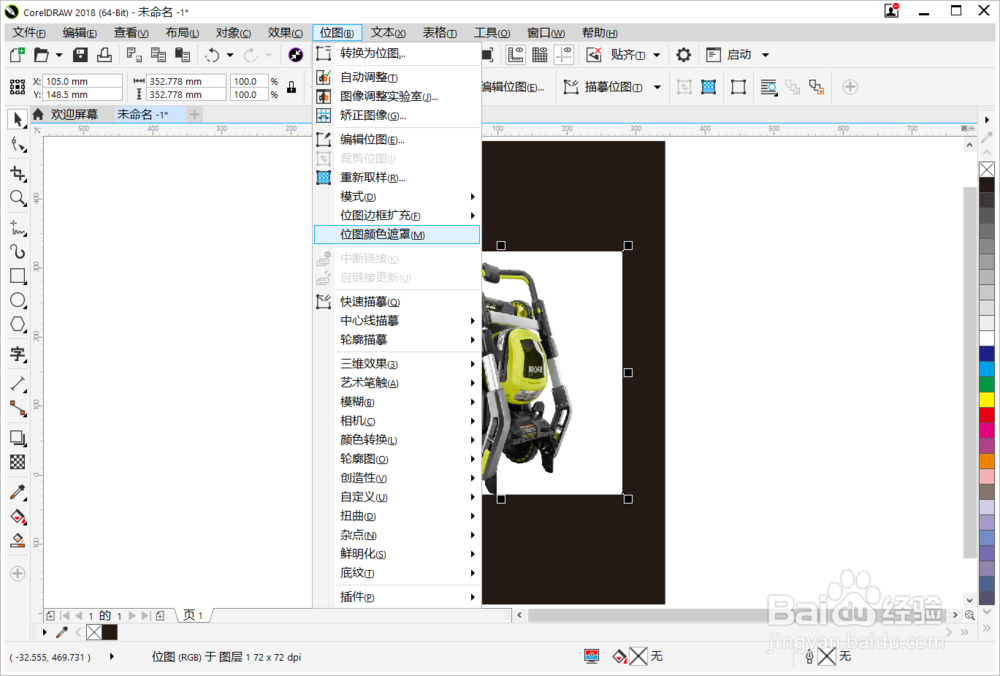The image size is (1000, 676).
Task: Select the Text tool
Action: (18, 354)
